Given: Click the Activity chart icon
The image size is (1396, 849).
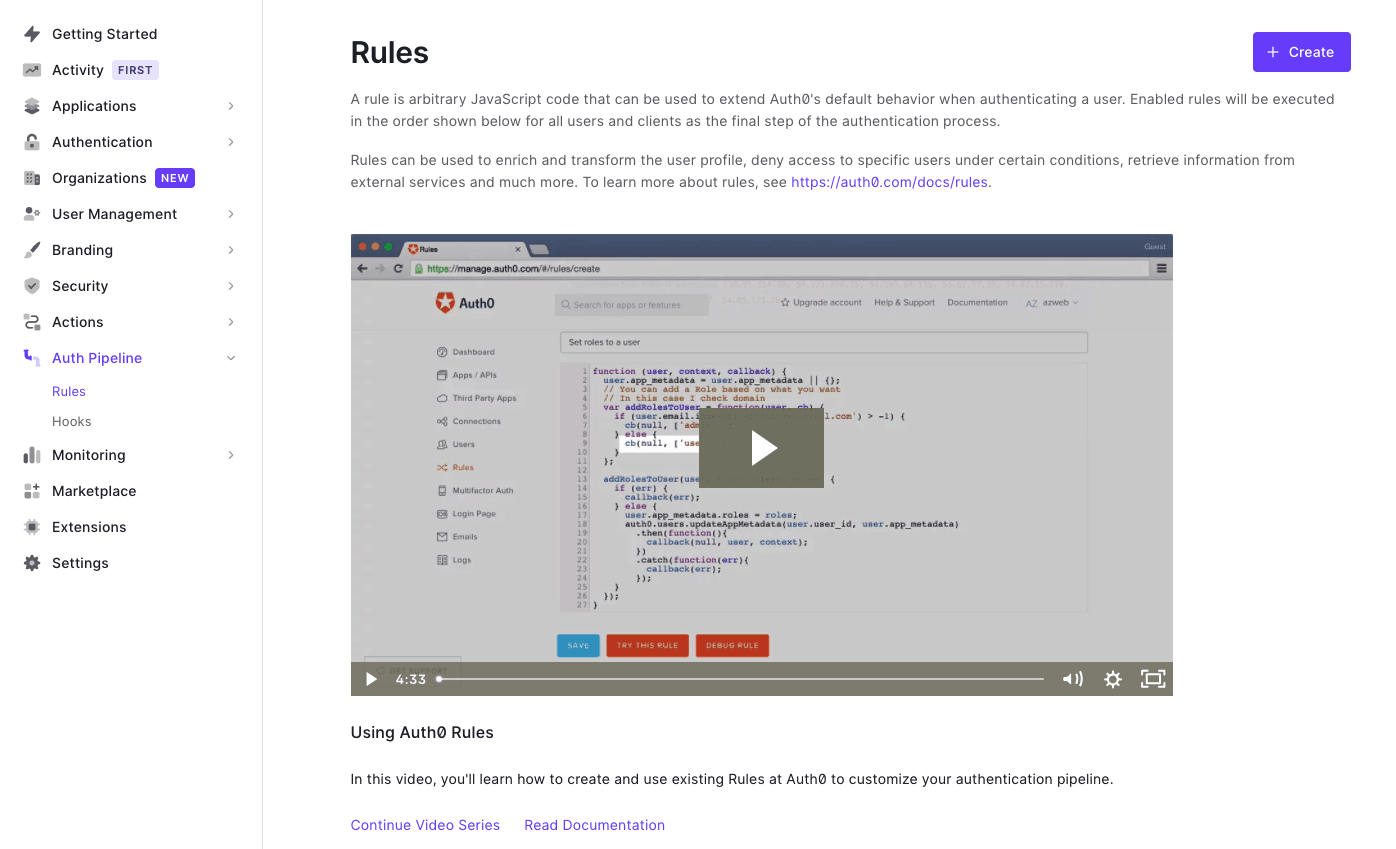Looking at the screenshot, I should click(x=32, y=70).
